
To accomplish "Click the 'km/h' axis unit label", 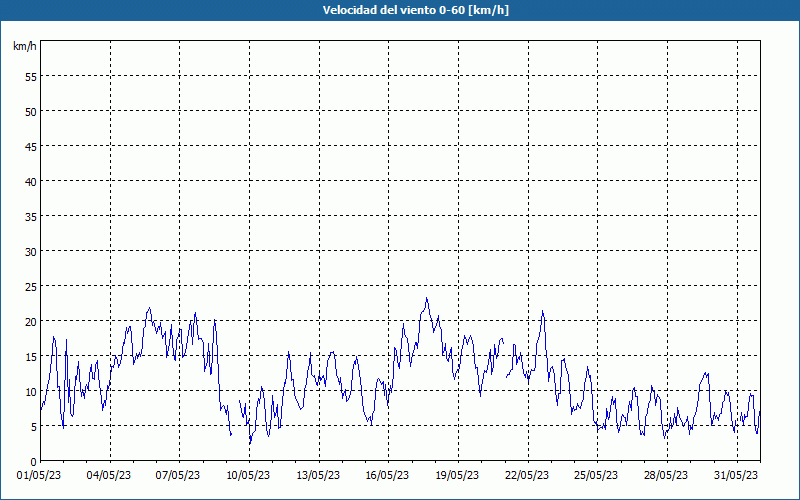I will pos(25,46).
